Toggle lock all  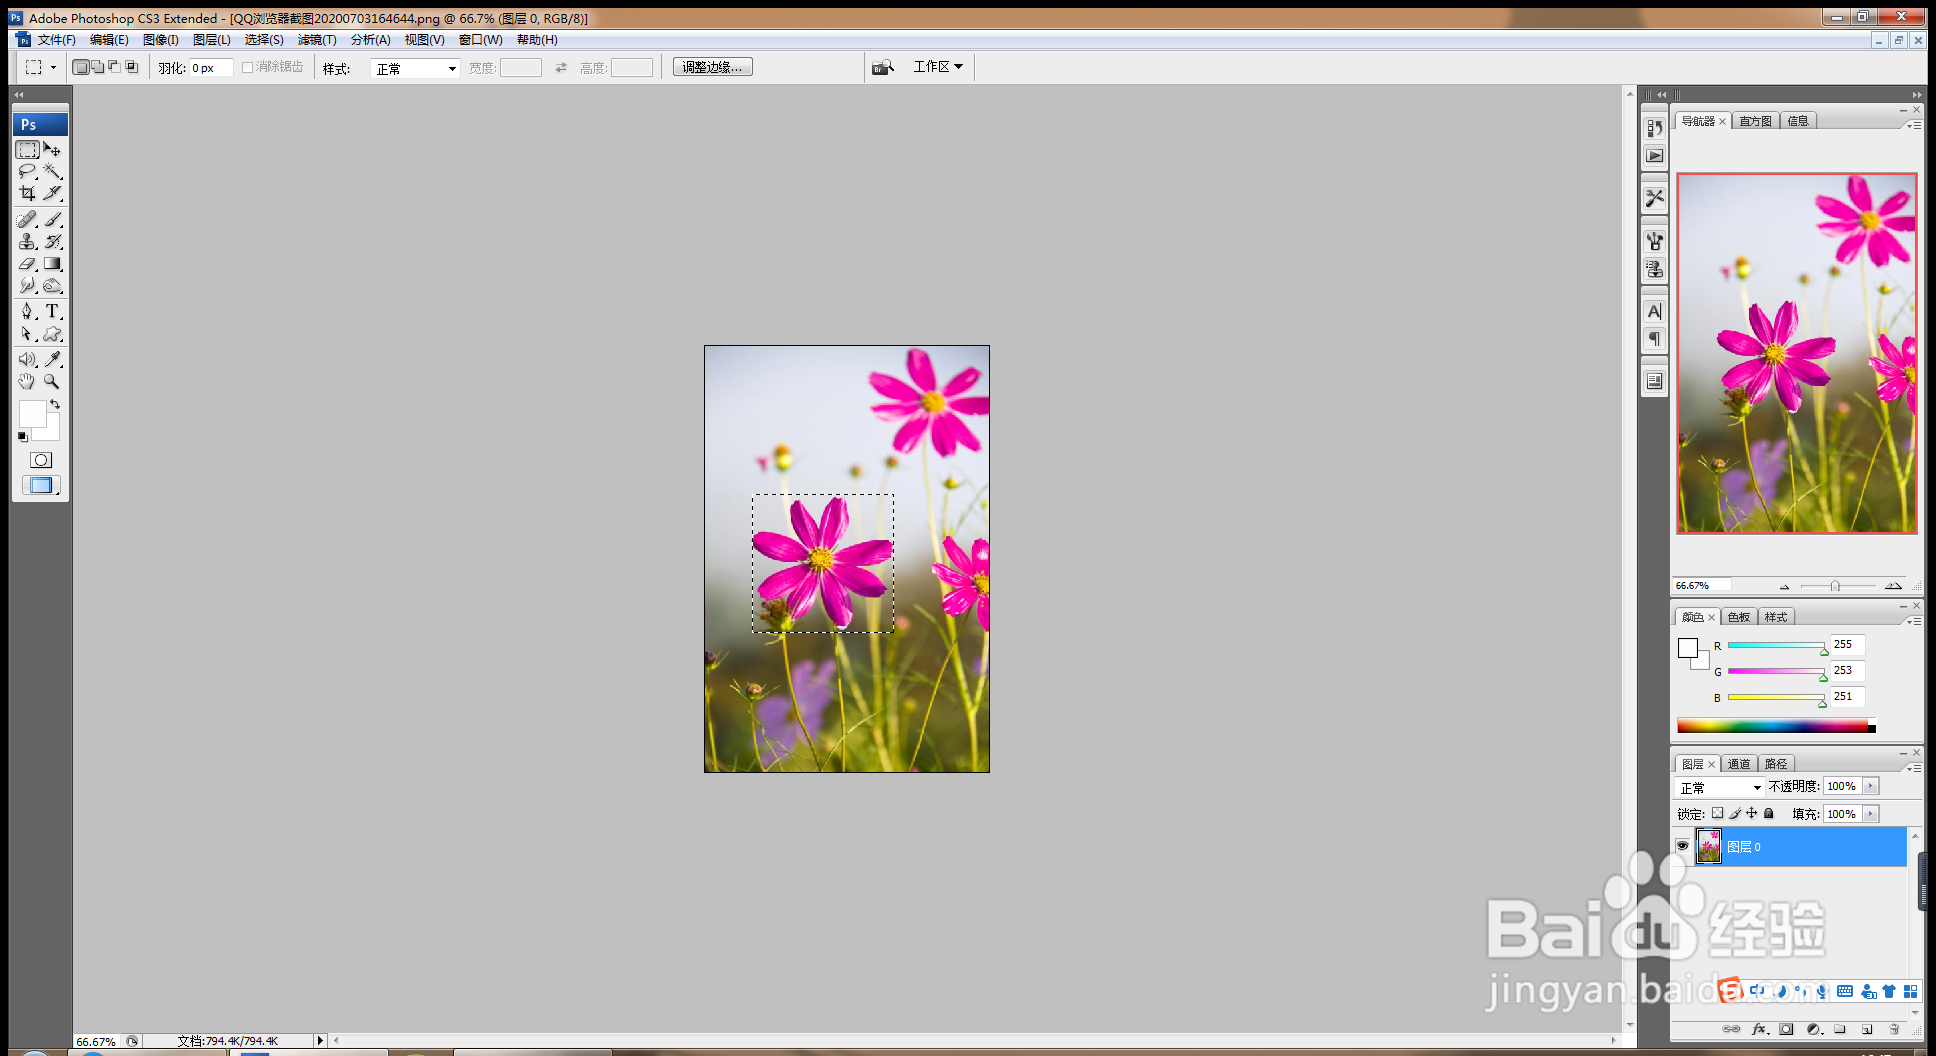pos(1769,813)
